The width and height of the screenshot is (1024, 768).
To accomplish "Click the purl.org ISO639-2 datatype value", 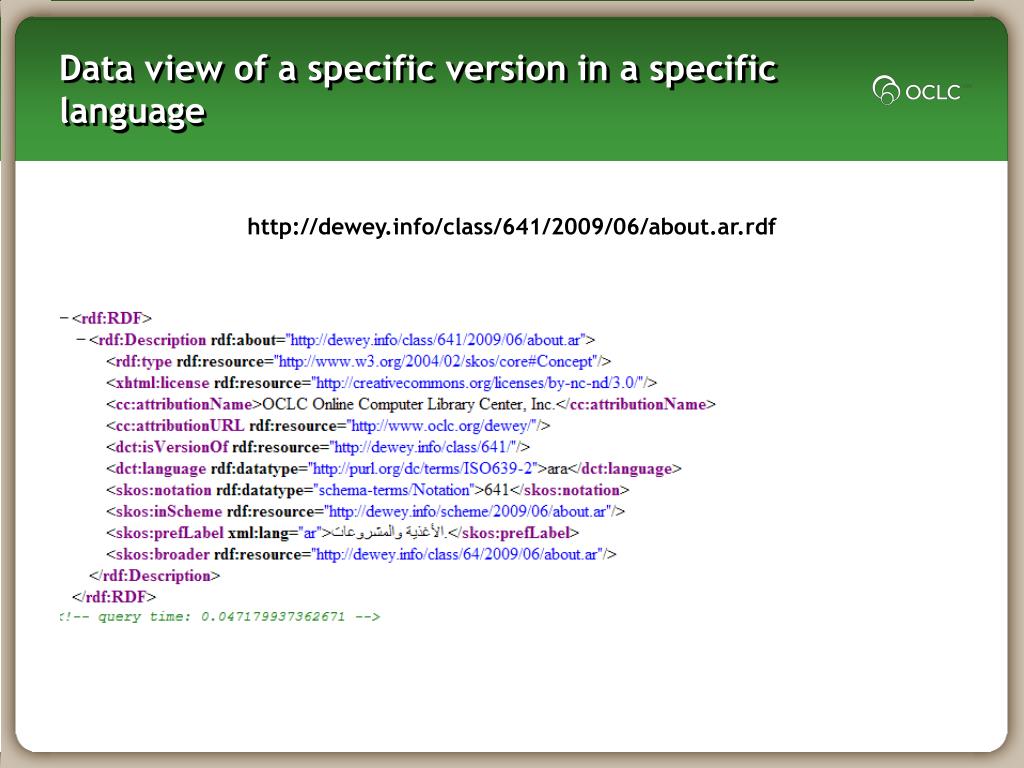I will click(423, 469).
